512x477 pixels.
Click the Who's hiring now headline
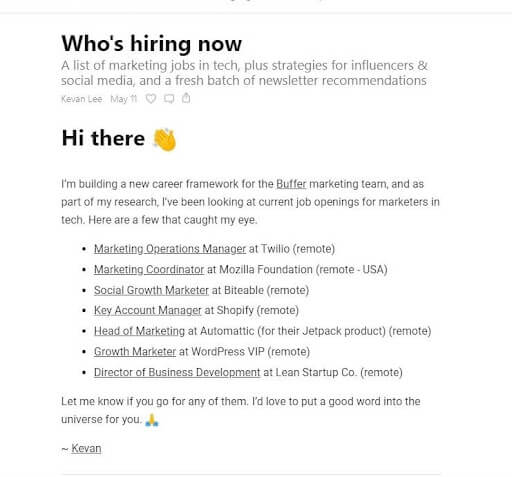tap(152, 44)
